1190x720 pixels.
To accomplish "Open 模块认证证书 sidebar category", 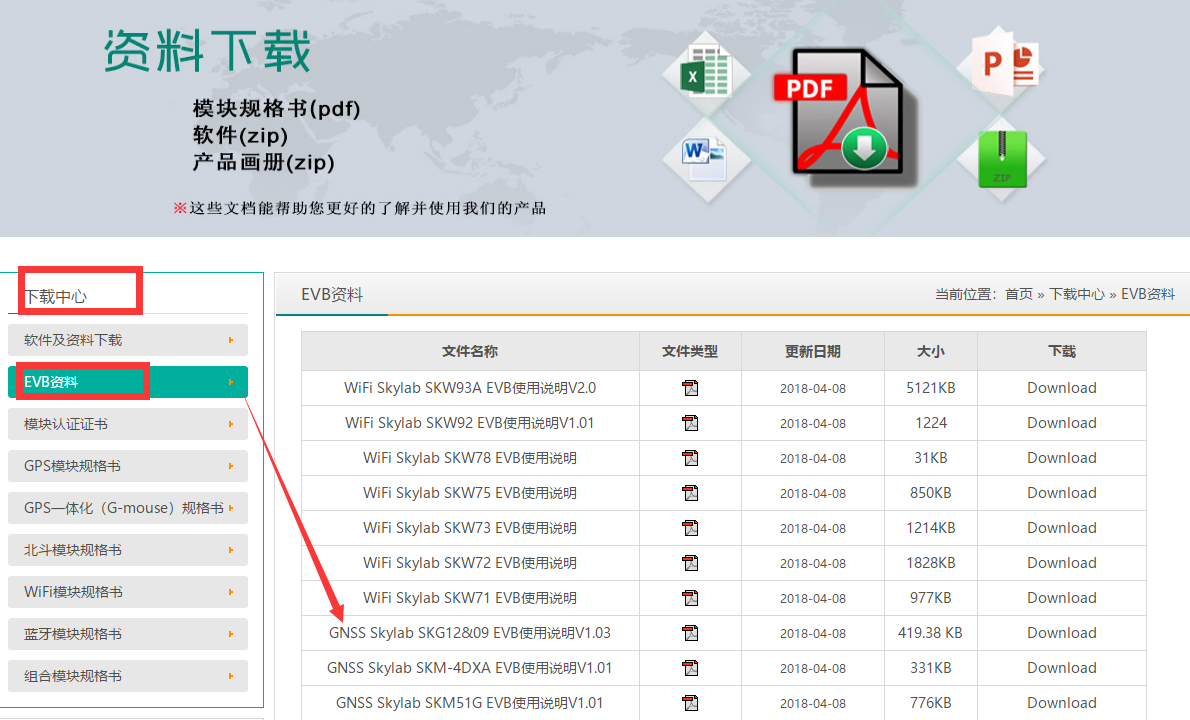I will [x=66, y=424].
